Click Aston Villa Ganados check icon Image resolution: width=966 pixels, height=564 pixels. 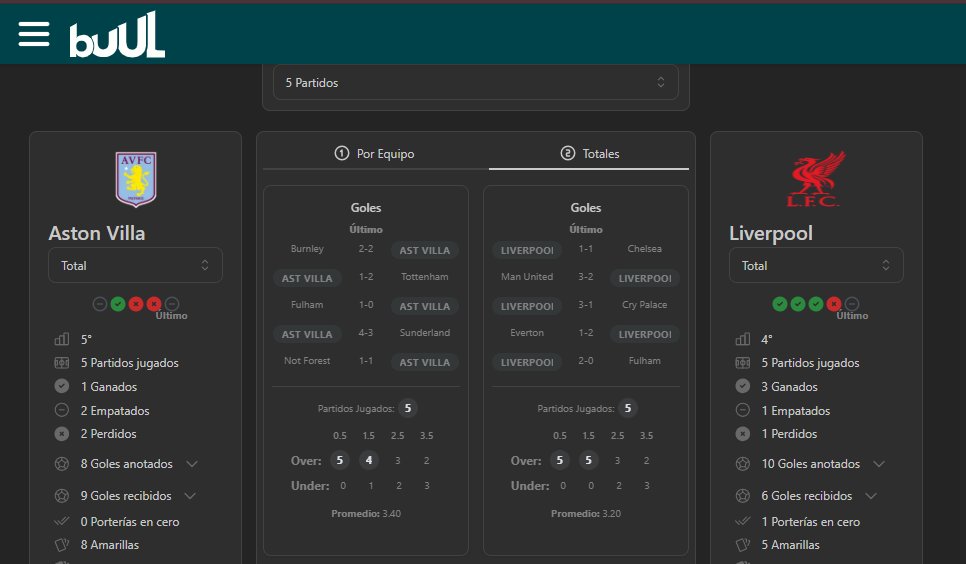[x=62, y=386]
